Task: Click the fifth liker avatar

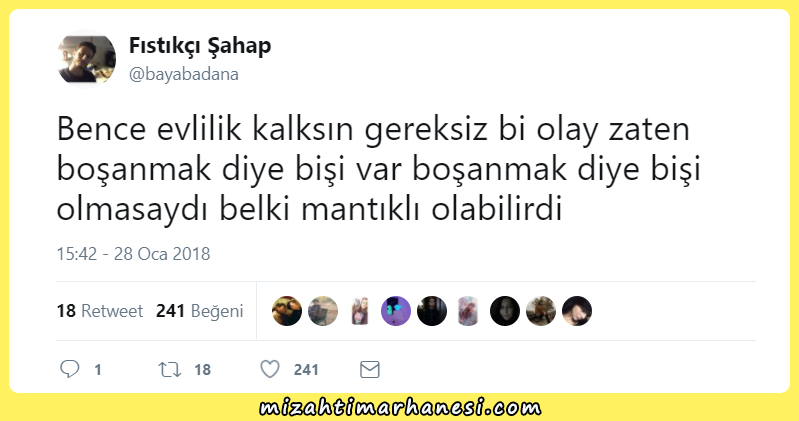Action: [x=432, y=311]
